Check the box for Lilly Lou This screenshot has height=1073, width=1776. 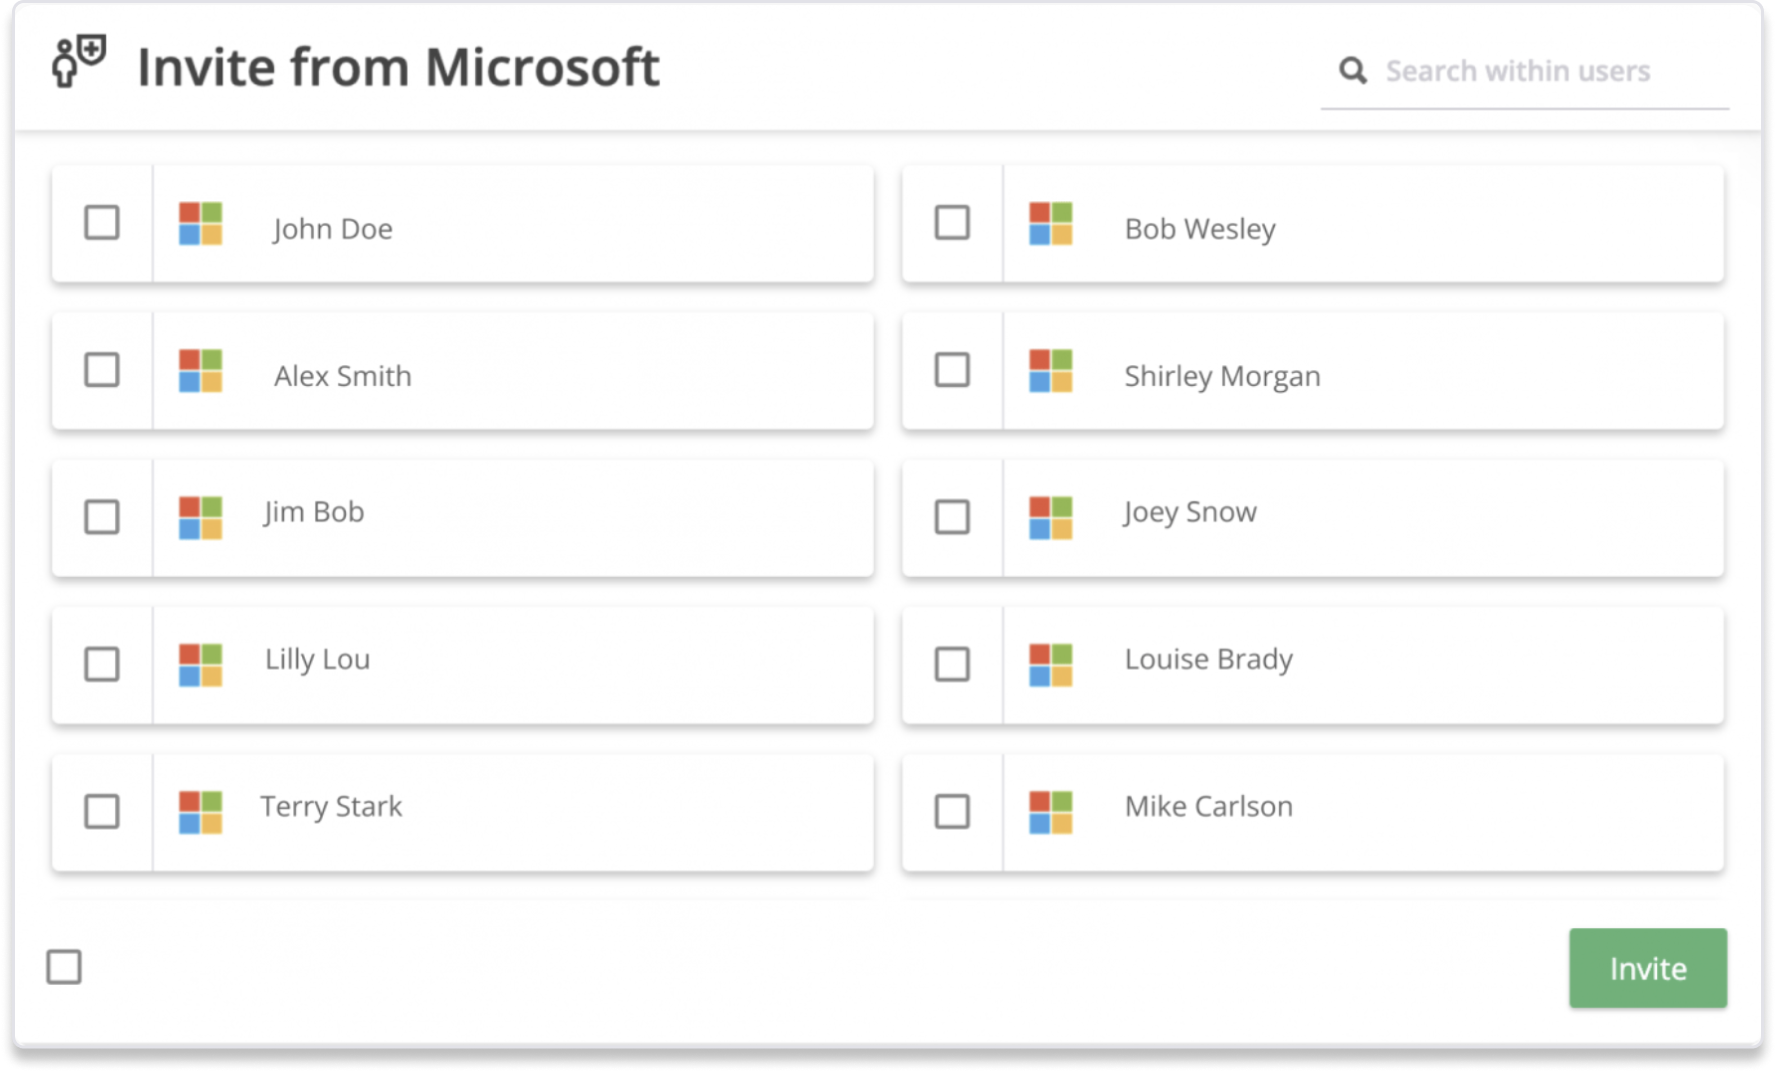[x=102, y=664]
